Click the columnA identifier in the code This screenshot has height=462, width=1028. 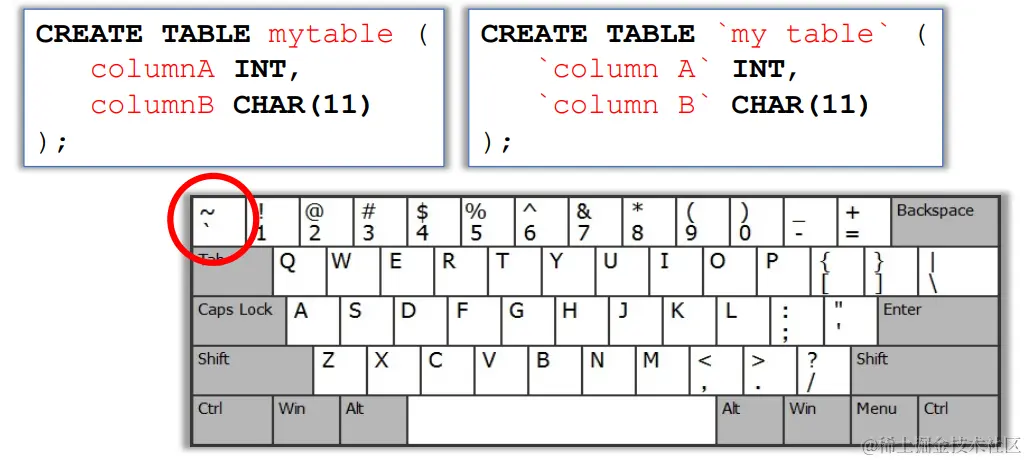click(x=152, y=69)
